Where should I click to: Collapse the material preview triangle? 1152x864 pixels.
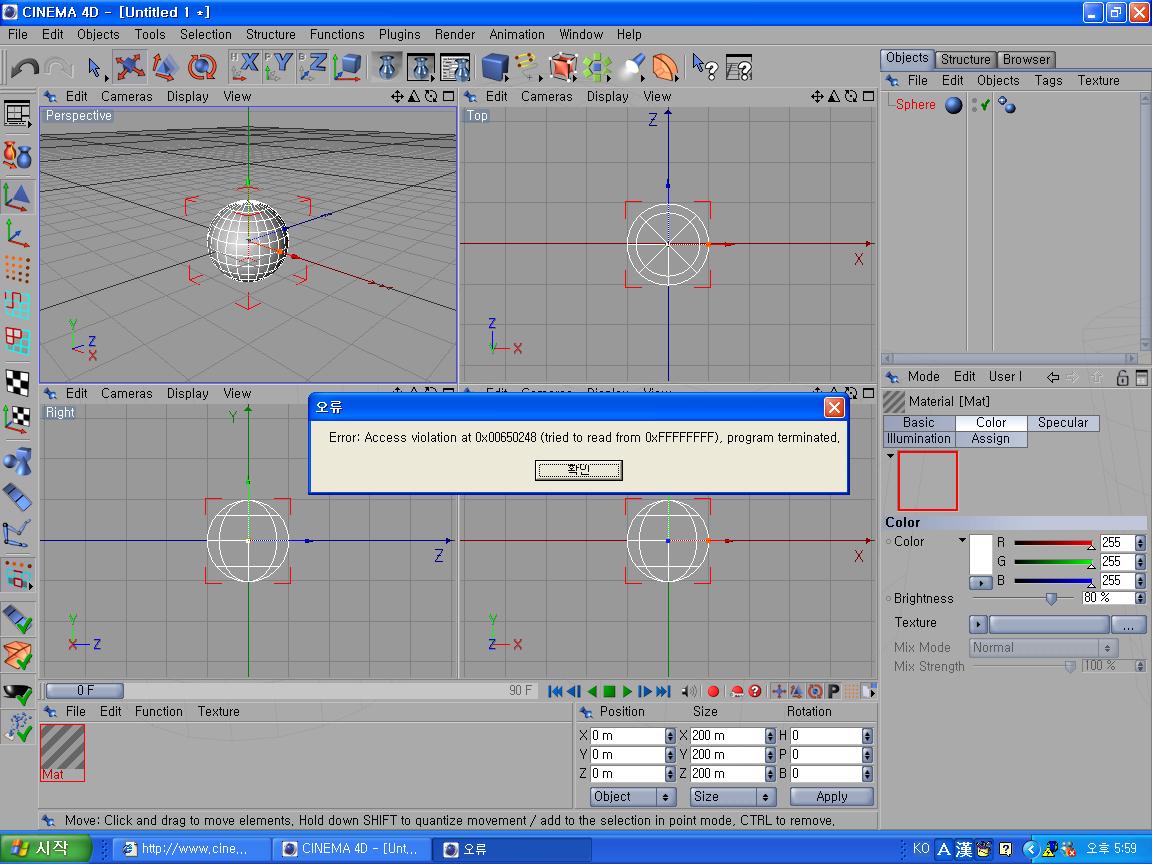[890, 456]
